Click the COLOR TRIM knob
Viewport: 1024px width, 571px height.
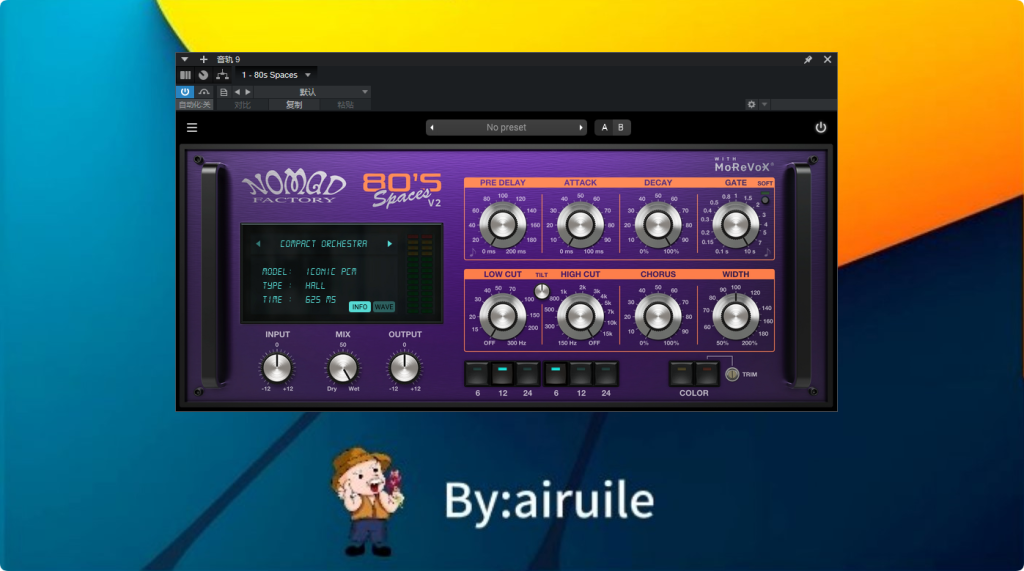pyautogui.click(x=732, y=374)
